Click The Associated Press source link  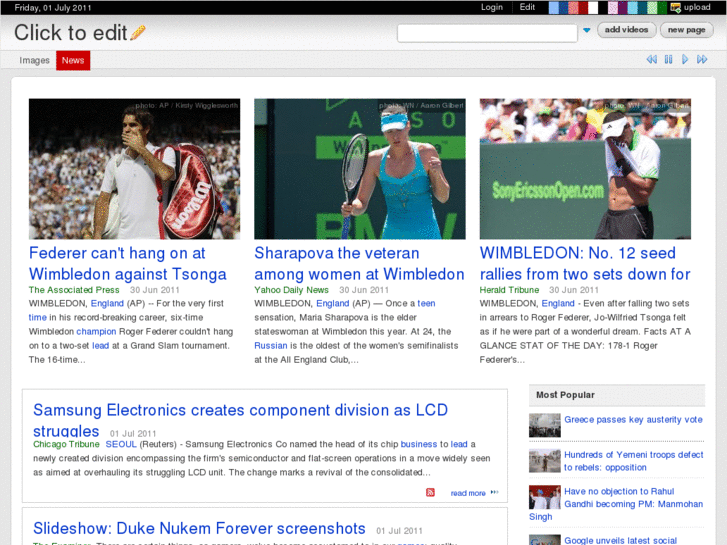click(x=74, y=290)
